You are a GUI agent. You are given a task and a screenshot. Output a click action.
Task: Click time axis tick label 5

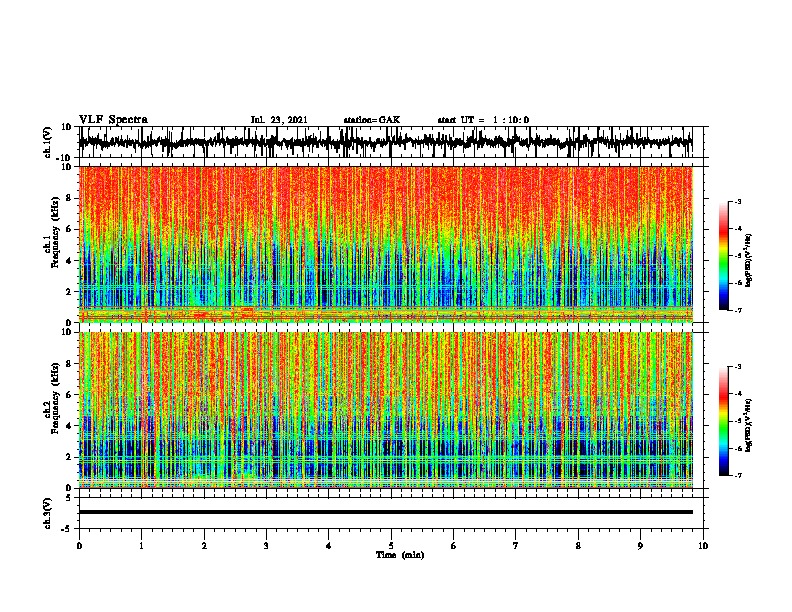[x=391, y=546]
